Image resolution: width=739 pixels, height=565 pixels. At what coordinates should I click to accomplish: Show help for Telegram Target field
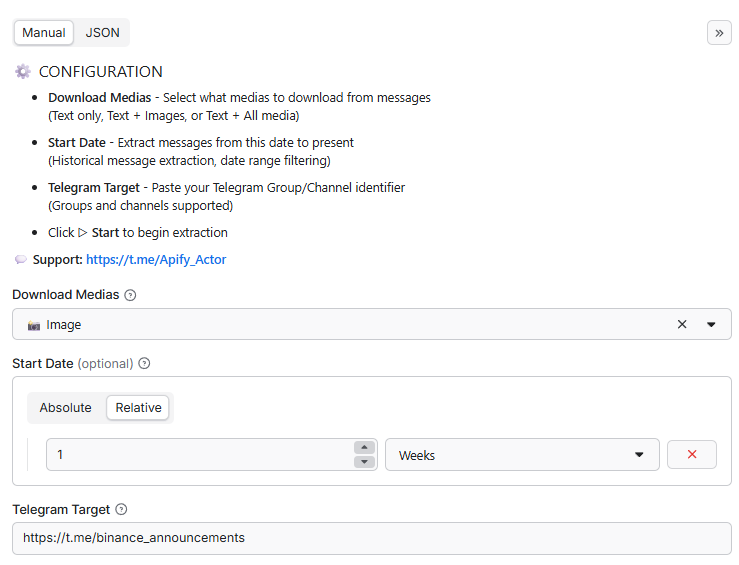121,509
